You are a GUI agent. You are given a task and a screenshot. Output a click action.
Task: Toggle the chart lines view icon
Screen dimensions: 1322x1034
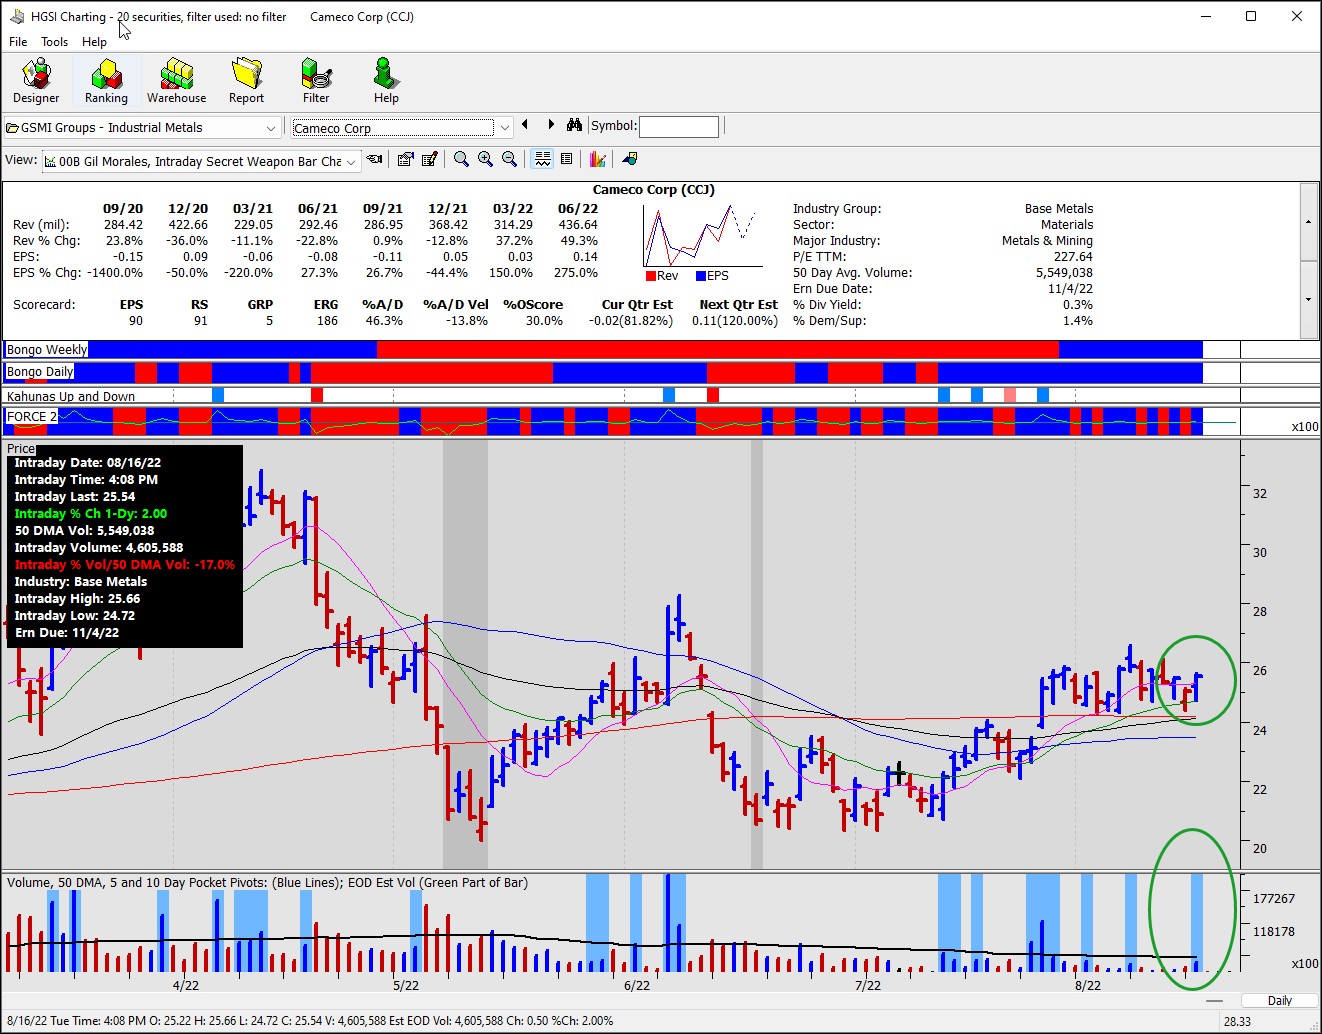coord(542,159)
